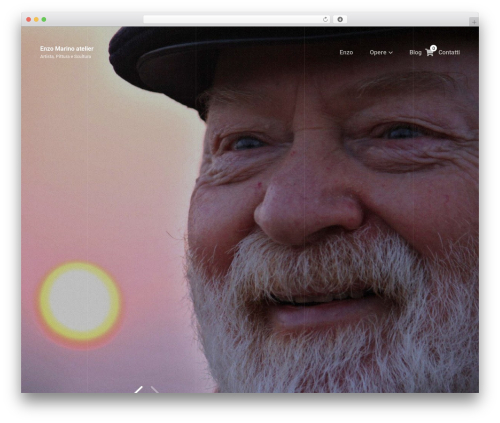Click the Enzo Marino atelier site title

[x=67, y=49]
